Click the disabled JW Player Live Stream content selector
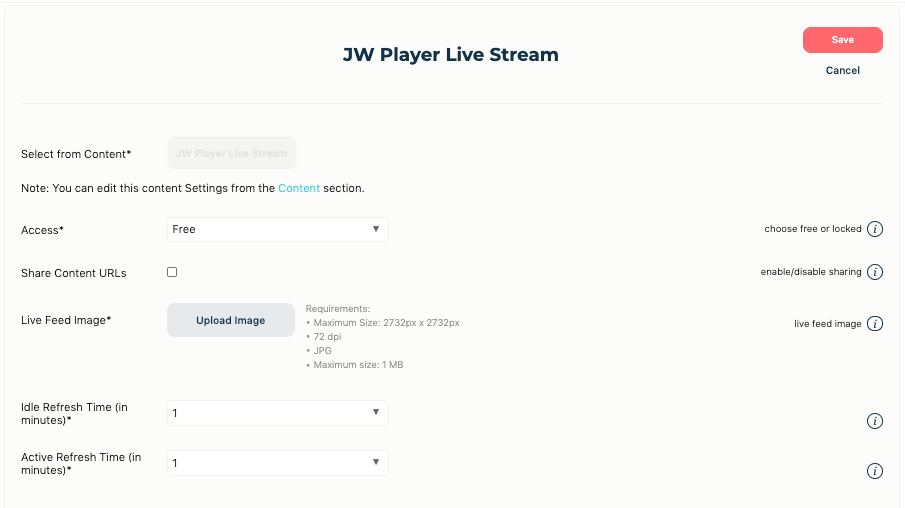Screen dimensions: 905x508 tap(231, 153)
